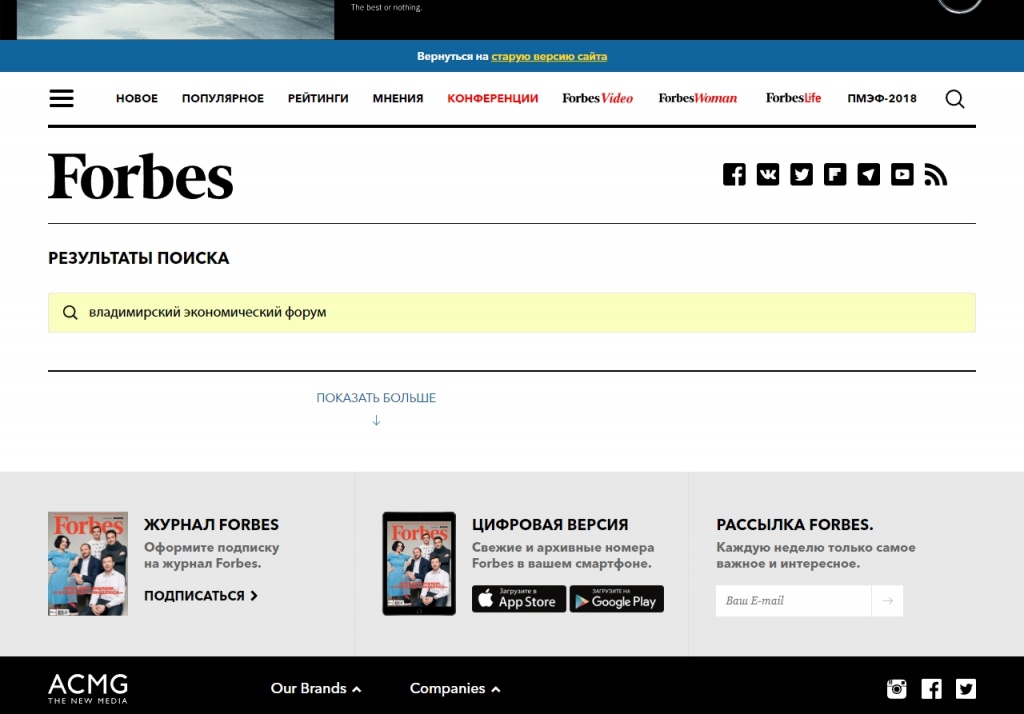The height and width of the screenshot is (714, 1024).
Task: Click the ЖУРНАЛ FORBES heading
Action: tap(211, 525)
